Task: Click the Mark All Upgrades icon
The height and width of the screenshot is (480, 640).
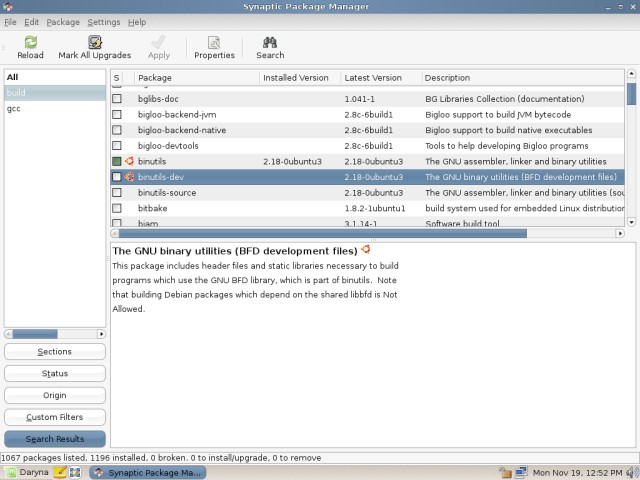Action: pyautogui.click(x=95, y=42)
